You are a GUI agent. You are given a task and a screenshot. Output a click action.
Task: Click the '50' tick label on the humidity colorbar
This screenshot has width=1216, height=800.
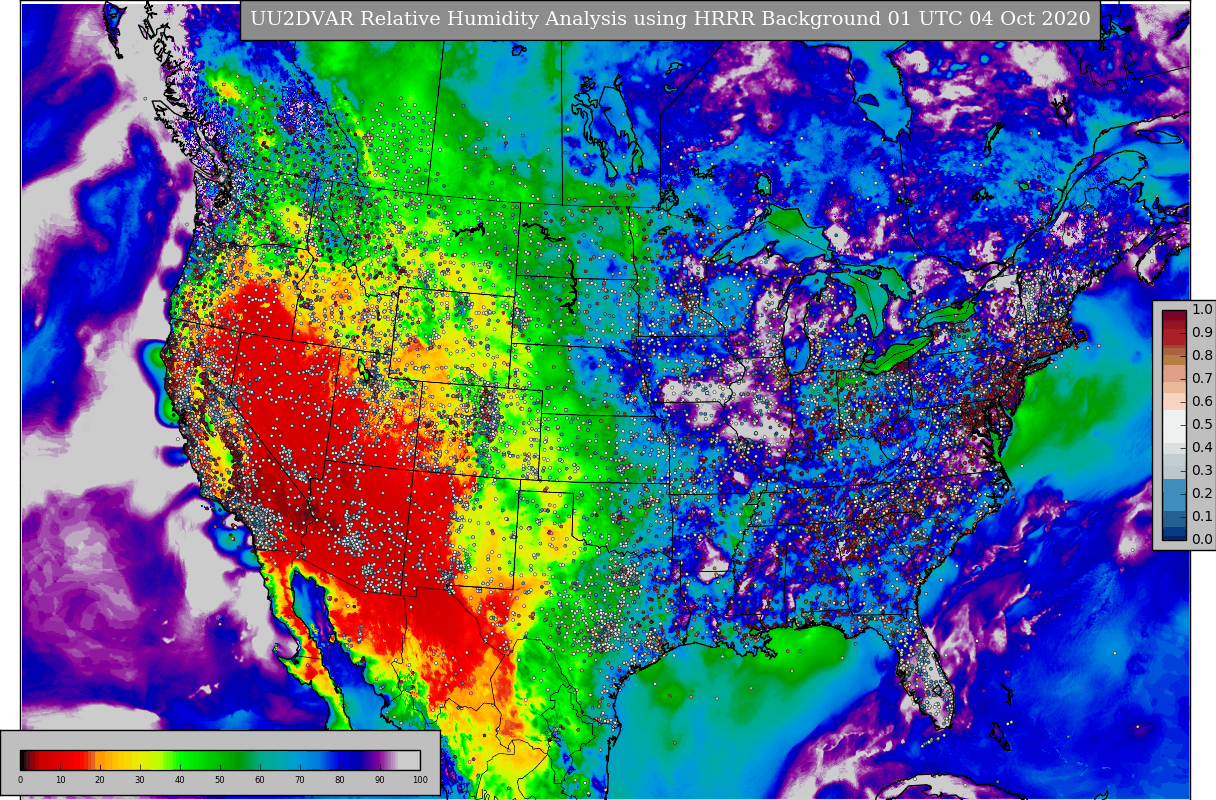click(220, 779)
